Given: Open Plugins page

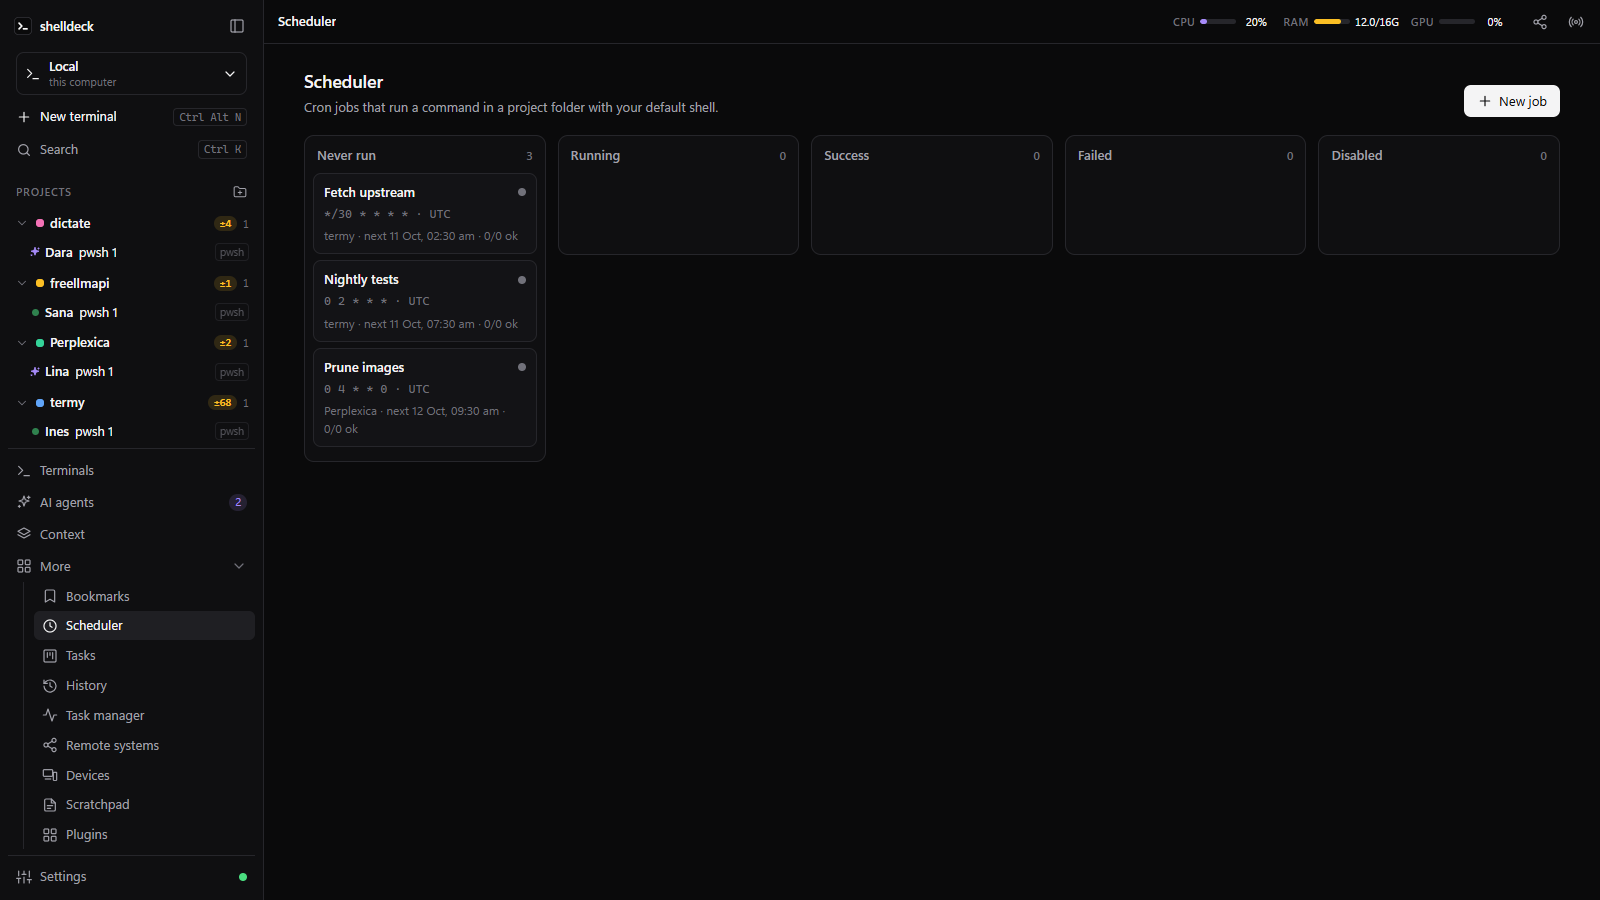Looking at the screenshot, I should coord(144,835).
